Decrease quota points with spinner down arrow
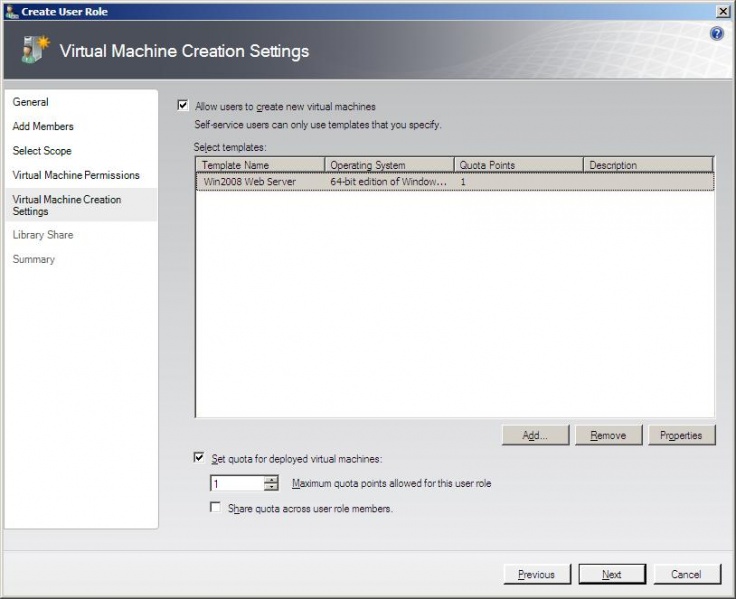The width and height of the screenshot is (736, 599). (x=271, y=488)
